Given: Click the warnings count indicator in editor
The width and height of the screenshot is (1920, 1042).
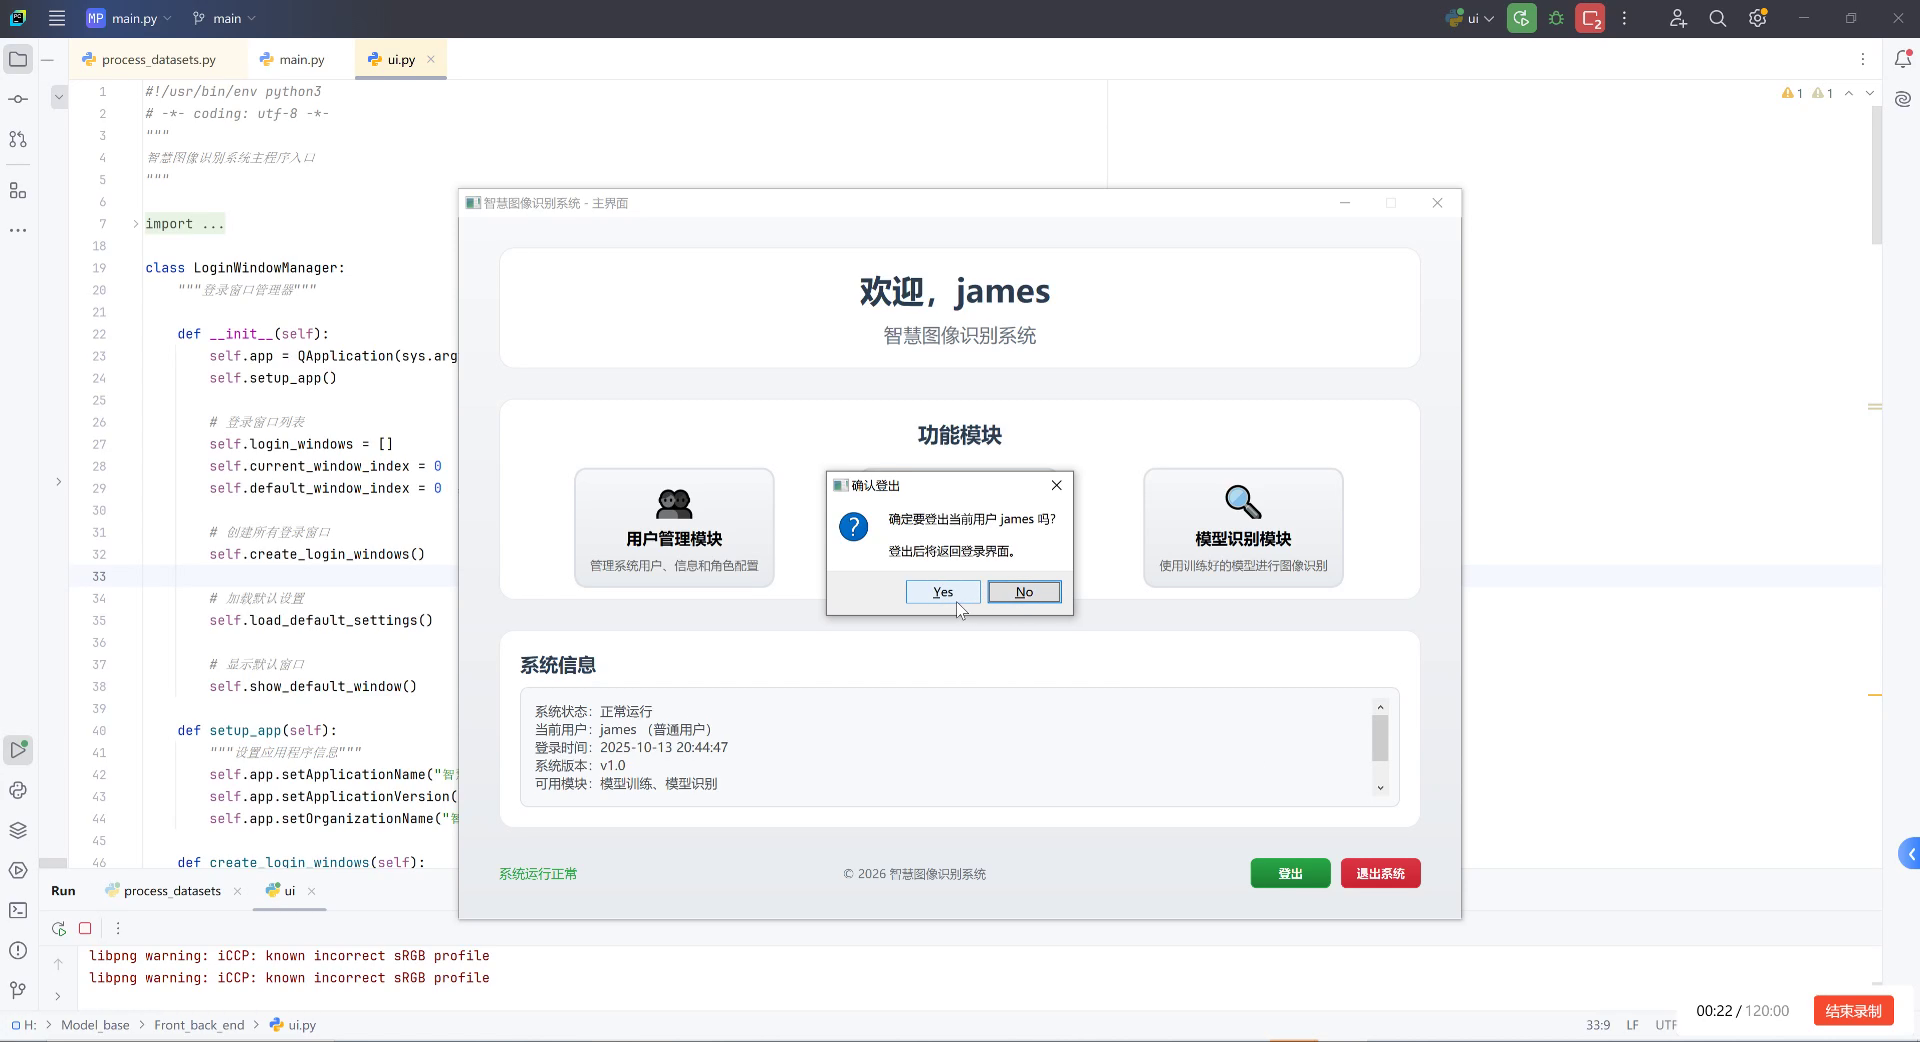Looking at the screenshot, I should [1807, 93].
